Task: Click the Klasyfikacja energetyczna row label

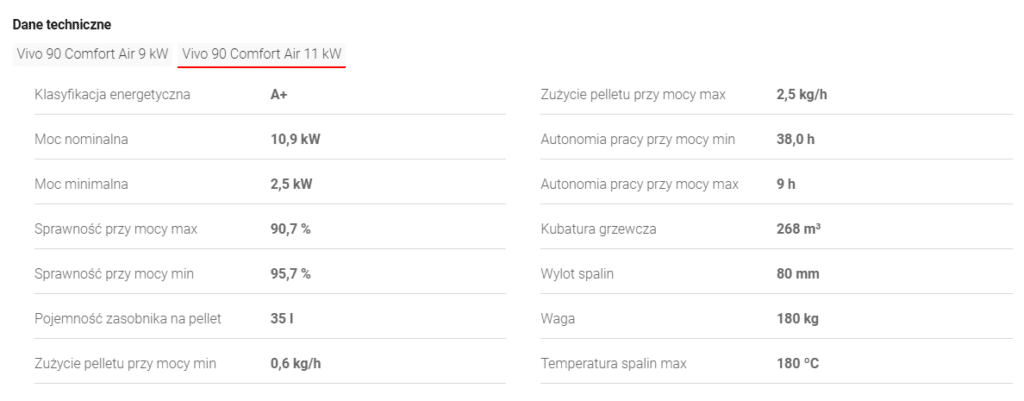Action: [112, 95]
